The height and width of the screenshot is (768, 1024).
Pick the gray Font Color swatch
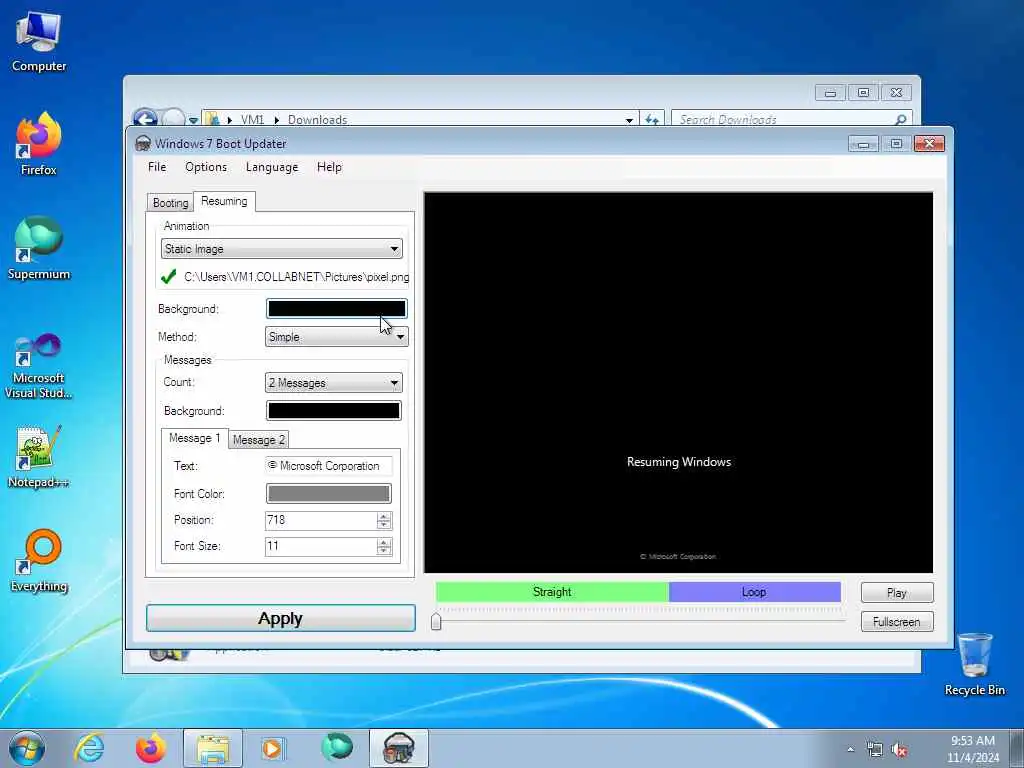[328, 494]
